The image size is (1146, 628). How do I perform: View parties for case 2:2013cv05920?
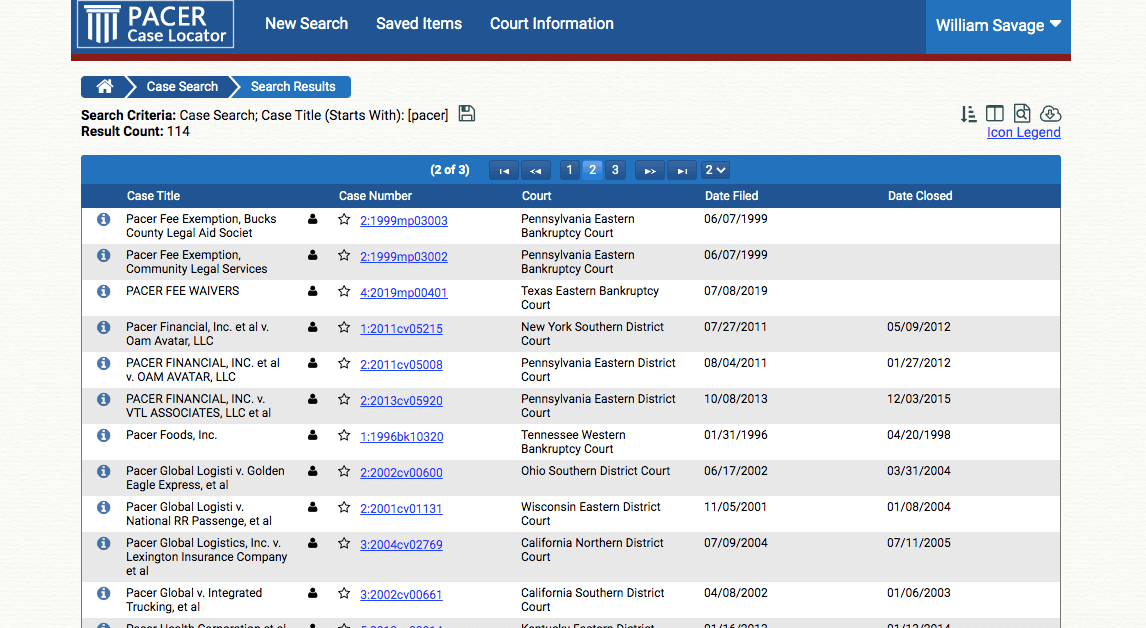[x=313, y=399]
